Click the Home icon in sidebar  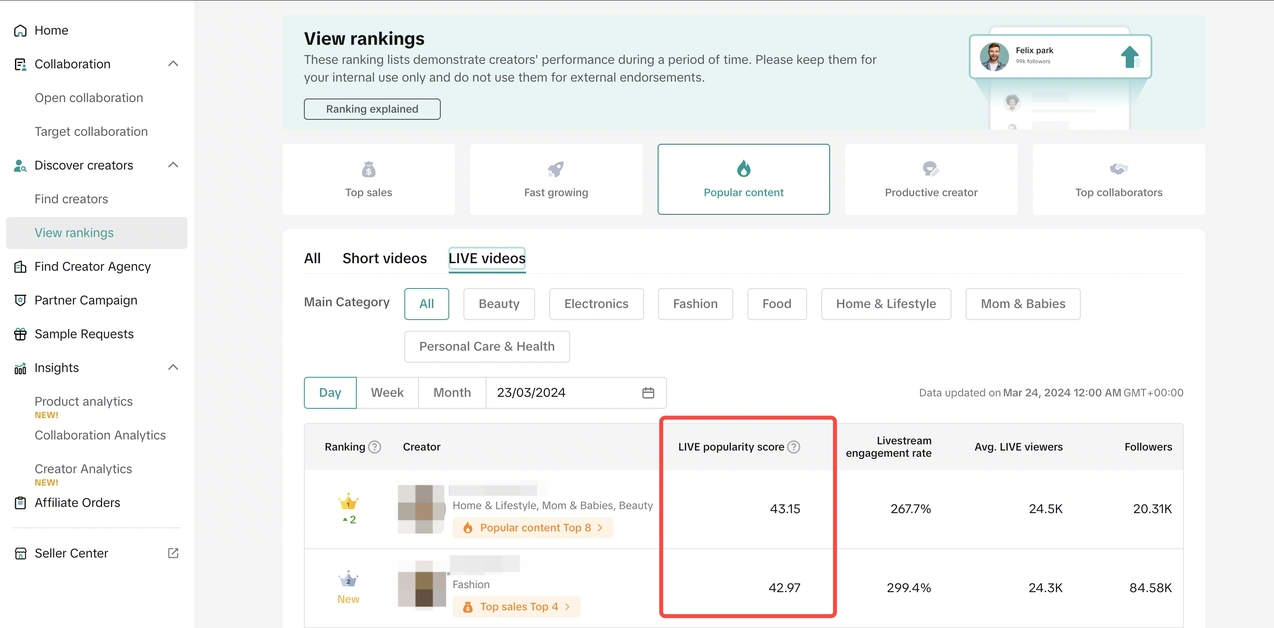(20, 31)
